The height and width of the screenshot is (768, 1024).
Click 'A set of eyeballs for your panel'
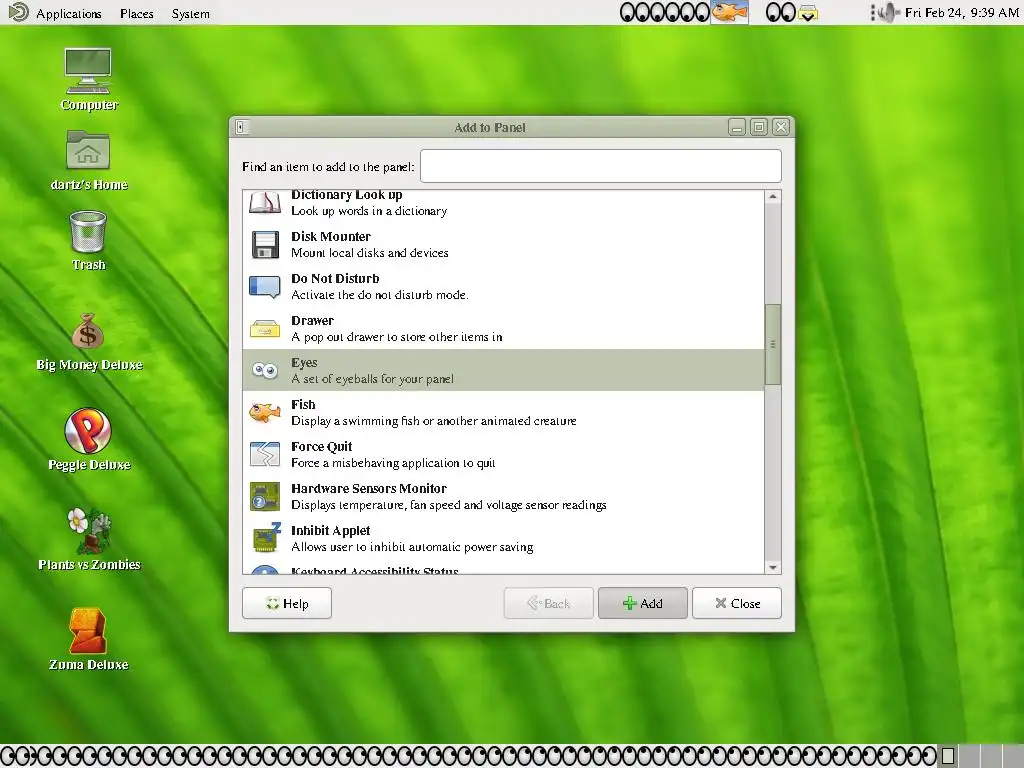[372, 379]
